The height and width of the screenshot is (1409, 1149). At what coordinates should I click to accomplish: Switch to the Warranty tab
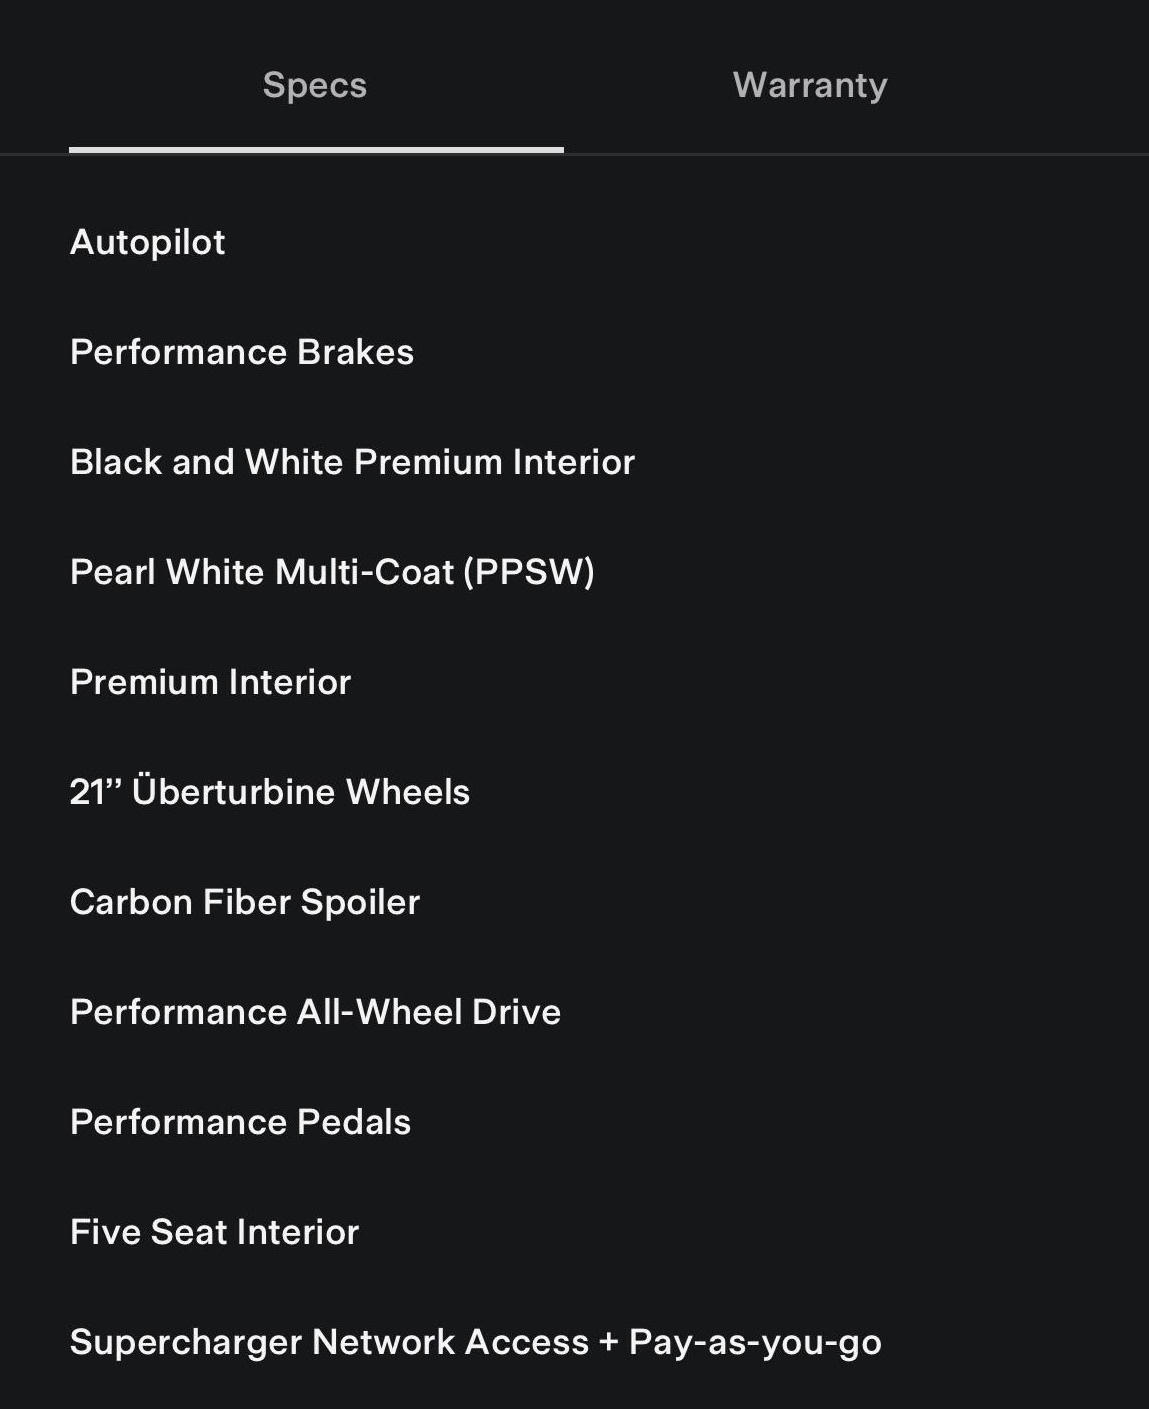coord(809,86)
